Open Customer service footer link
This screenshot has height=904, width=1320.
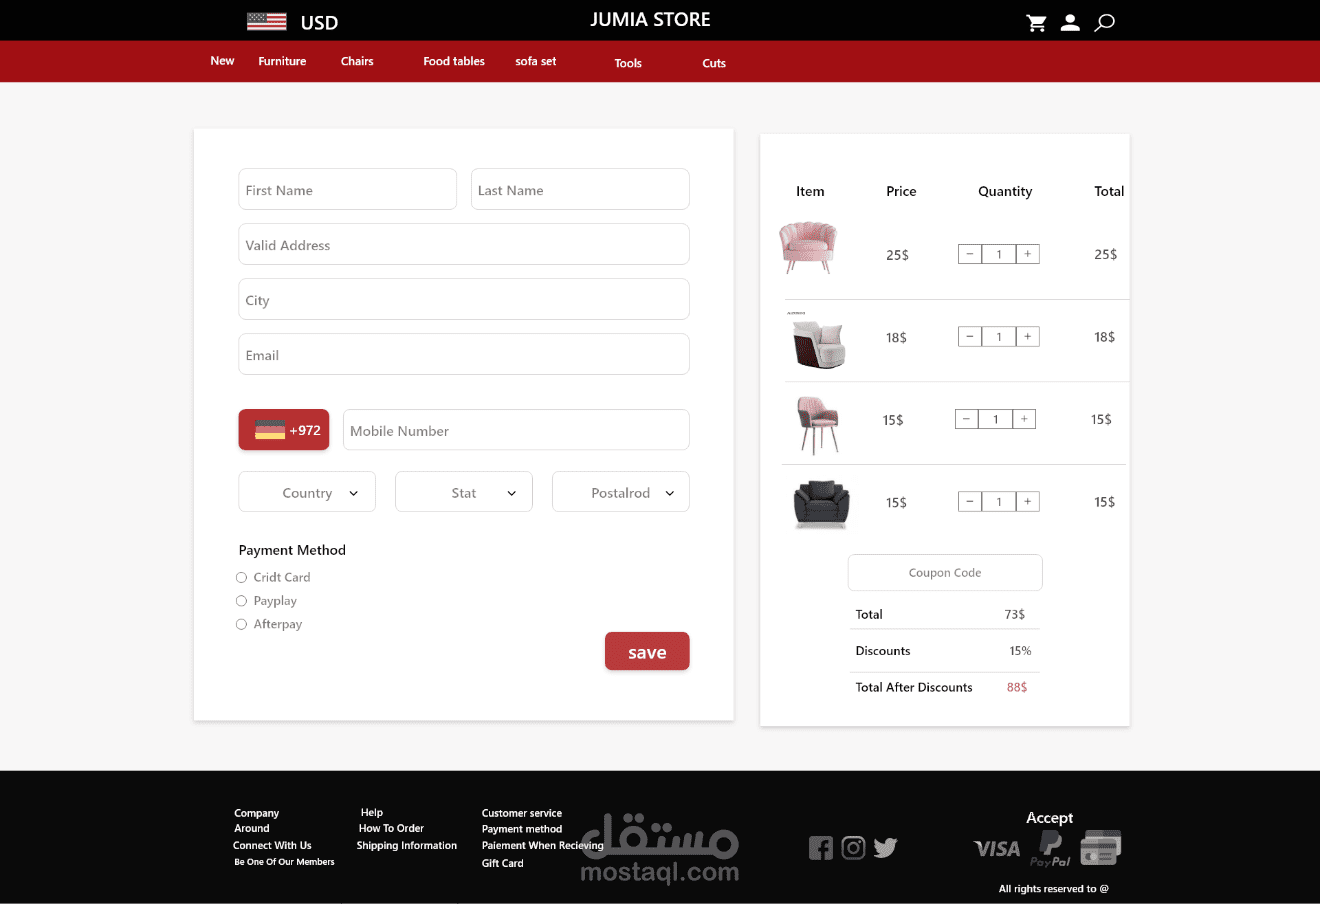tap(522, 813)
